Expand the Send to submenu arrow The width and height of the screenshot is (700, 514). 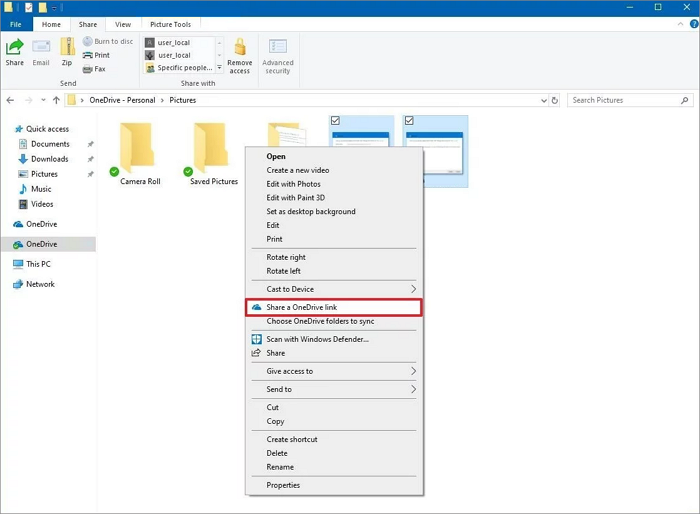414,389
